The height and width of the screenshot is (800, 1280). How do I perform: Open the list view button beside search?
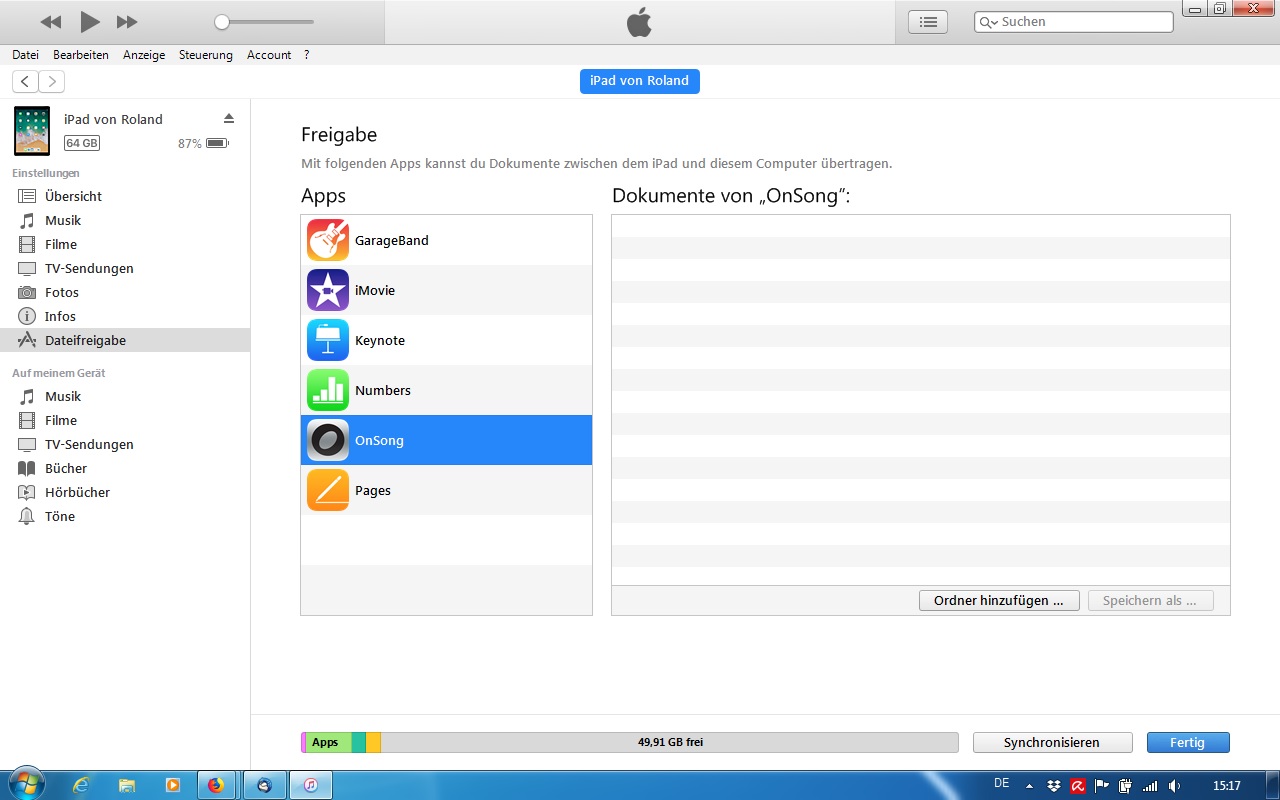[928, 22]
